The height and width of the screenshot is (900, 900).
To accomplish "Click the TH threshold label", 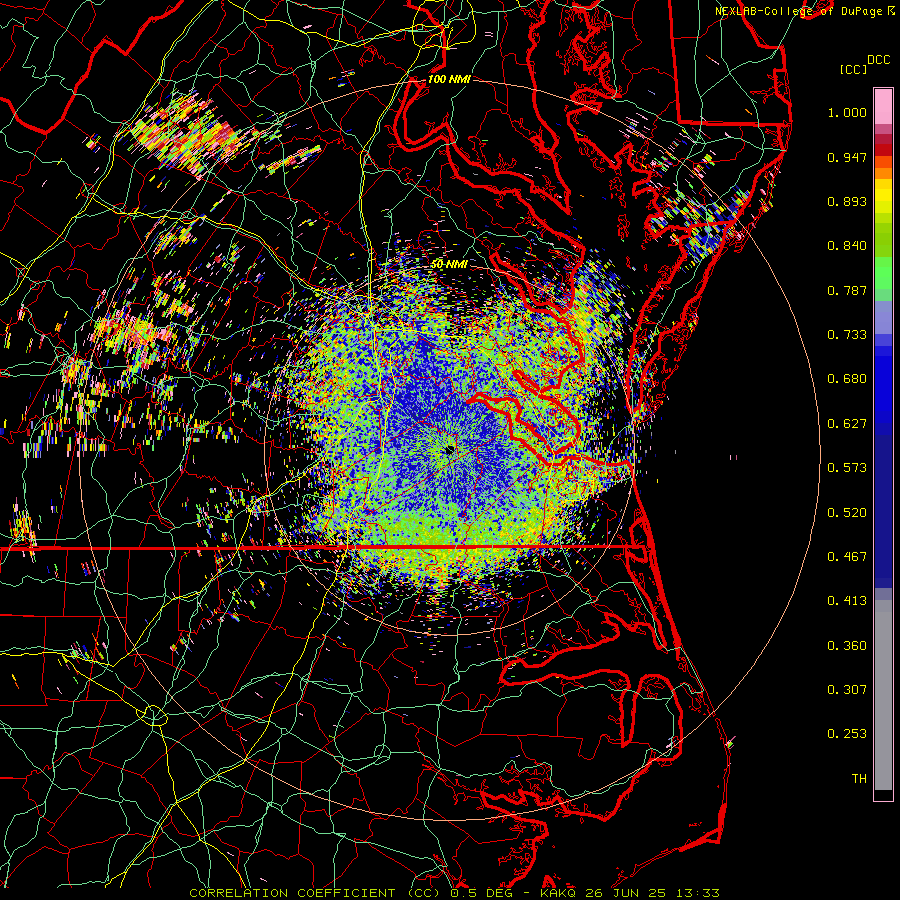I will tap(859, 779).
